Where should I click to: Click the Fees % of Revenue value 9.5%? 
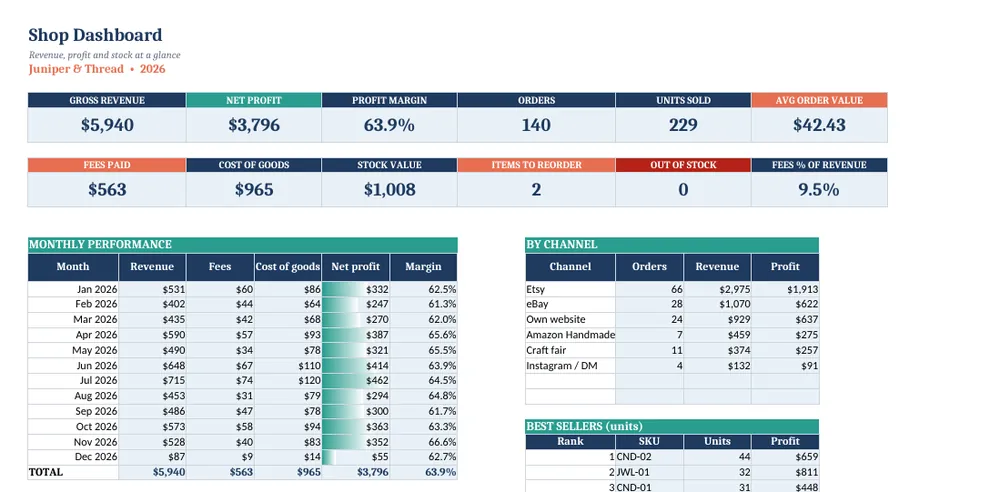(x=820, y=190)
